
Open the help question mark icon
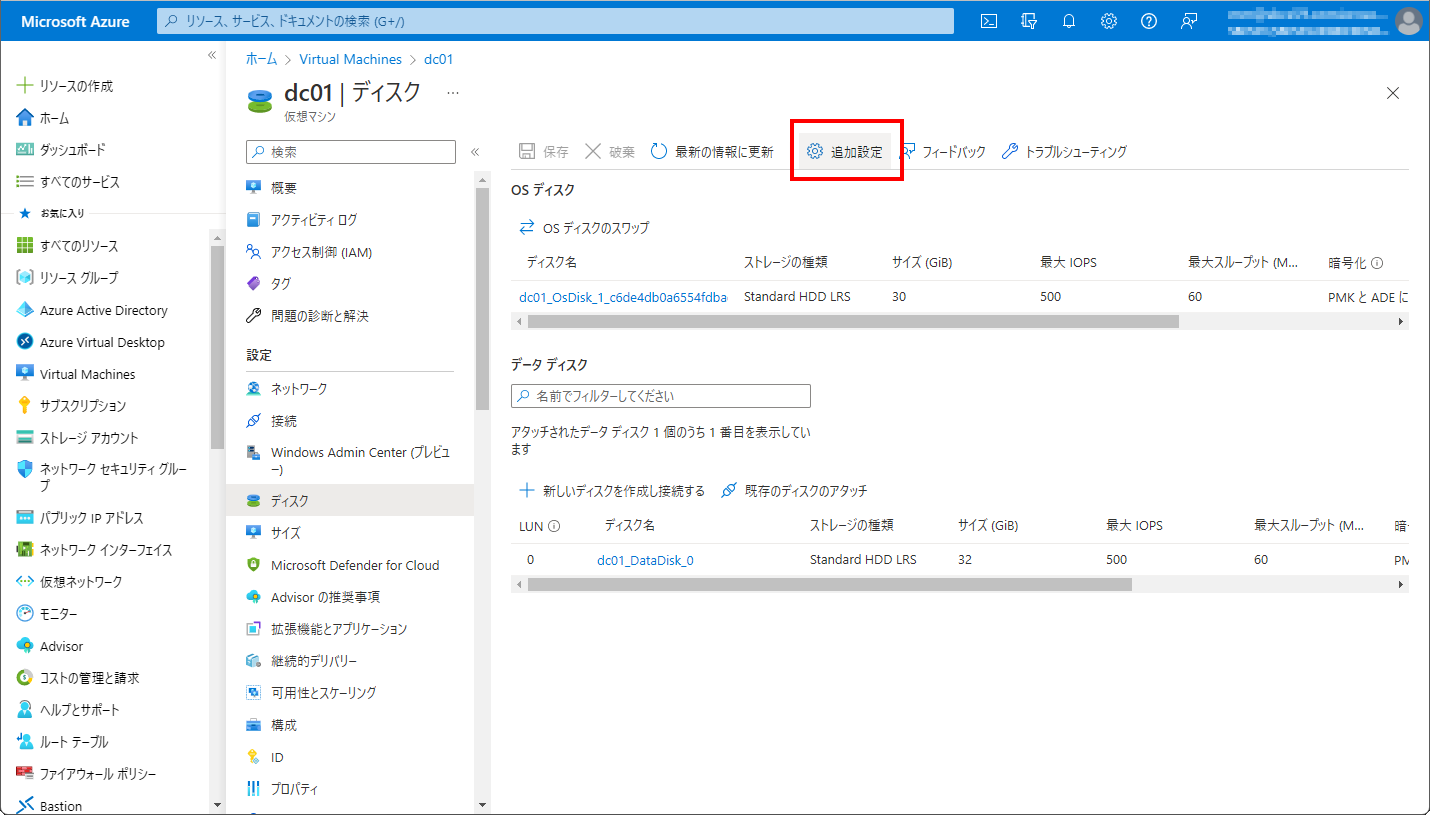(x=1149, y=21)
